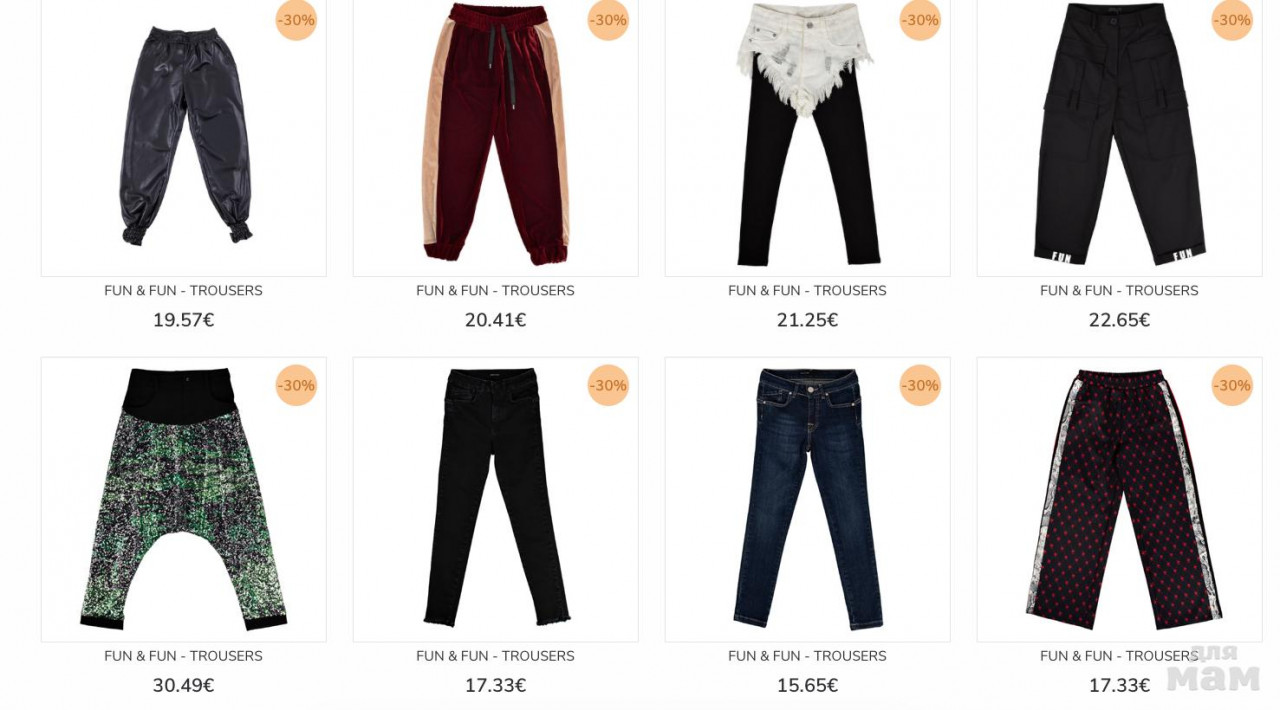Click the -30% badge on white shorts item

pos(920,20)
